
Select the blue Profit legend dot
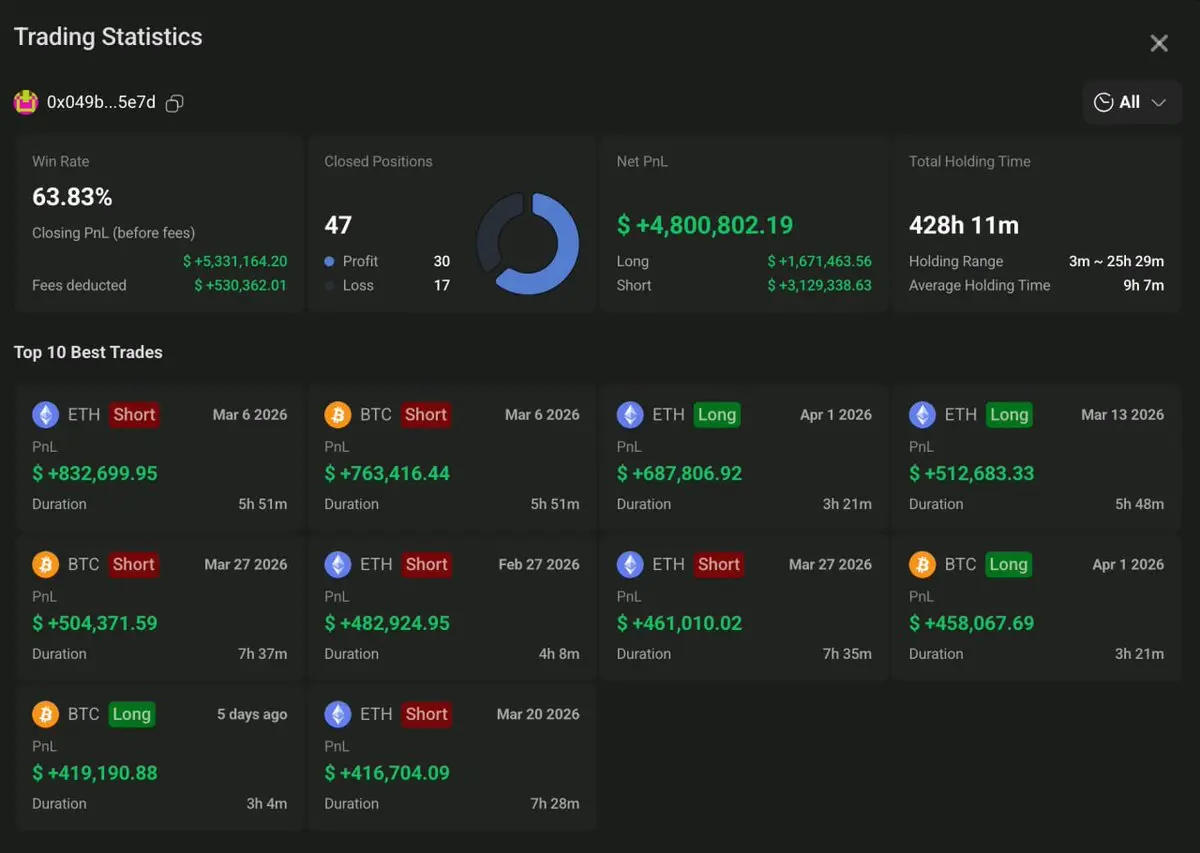click(330, 261)
